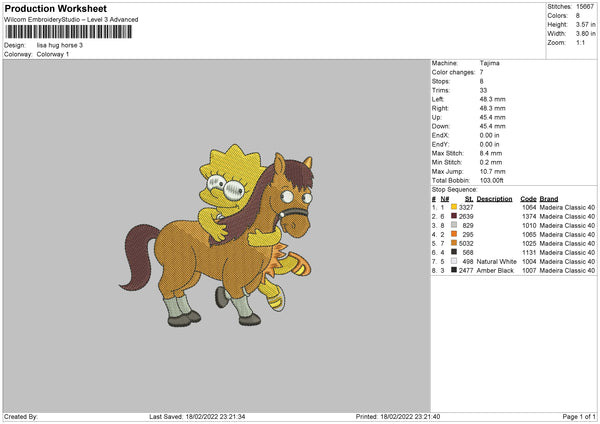Click the 'N#' column header
The height and width of the screenshot is (424, 600).
[445, 199]
